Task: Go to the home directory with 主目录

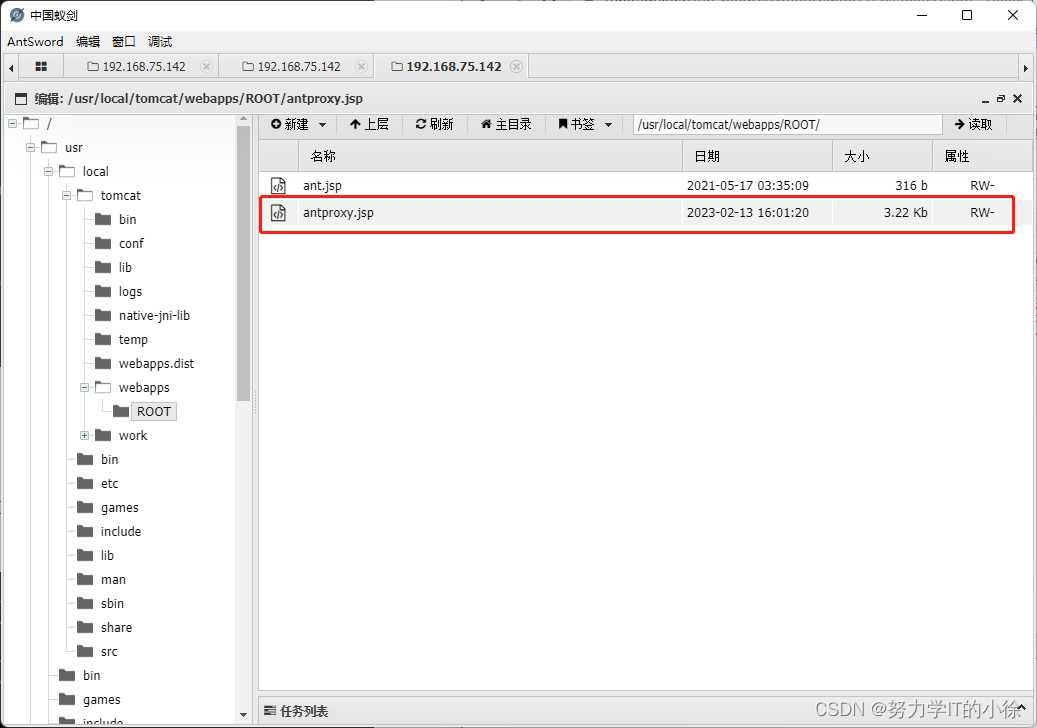Action: tap(506, 124)
